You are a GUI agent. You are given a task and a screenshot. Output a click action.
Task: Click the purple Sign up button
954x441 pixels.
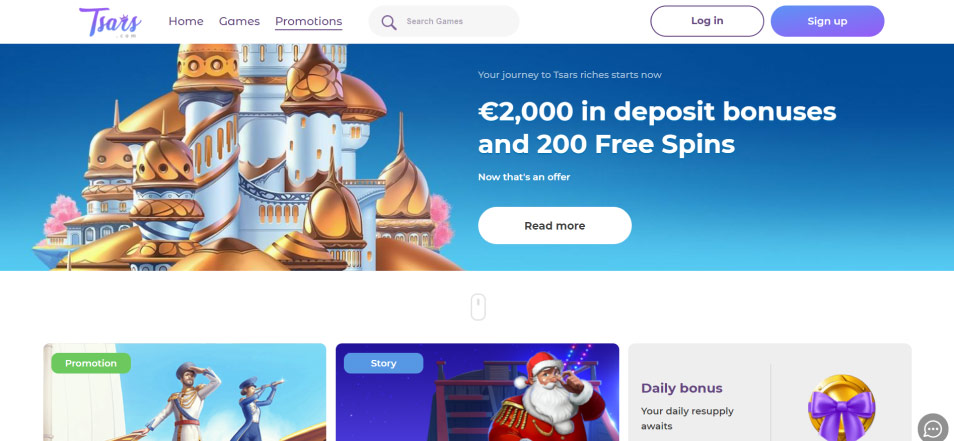[827, 21]
